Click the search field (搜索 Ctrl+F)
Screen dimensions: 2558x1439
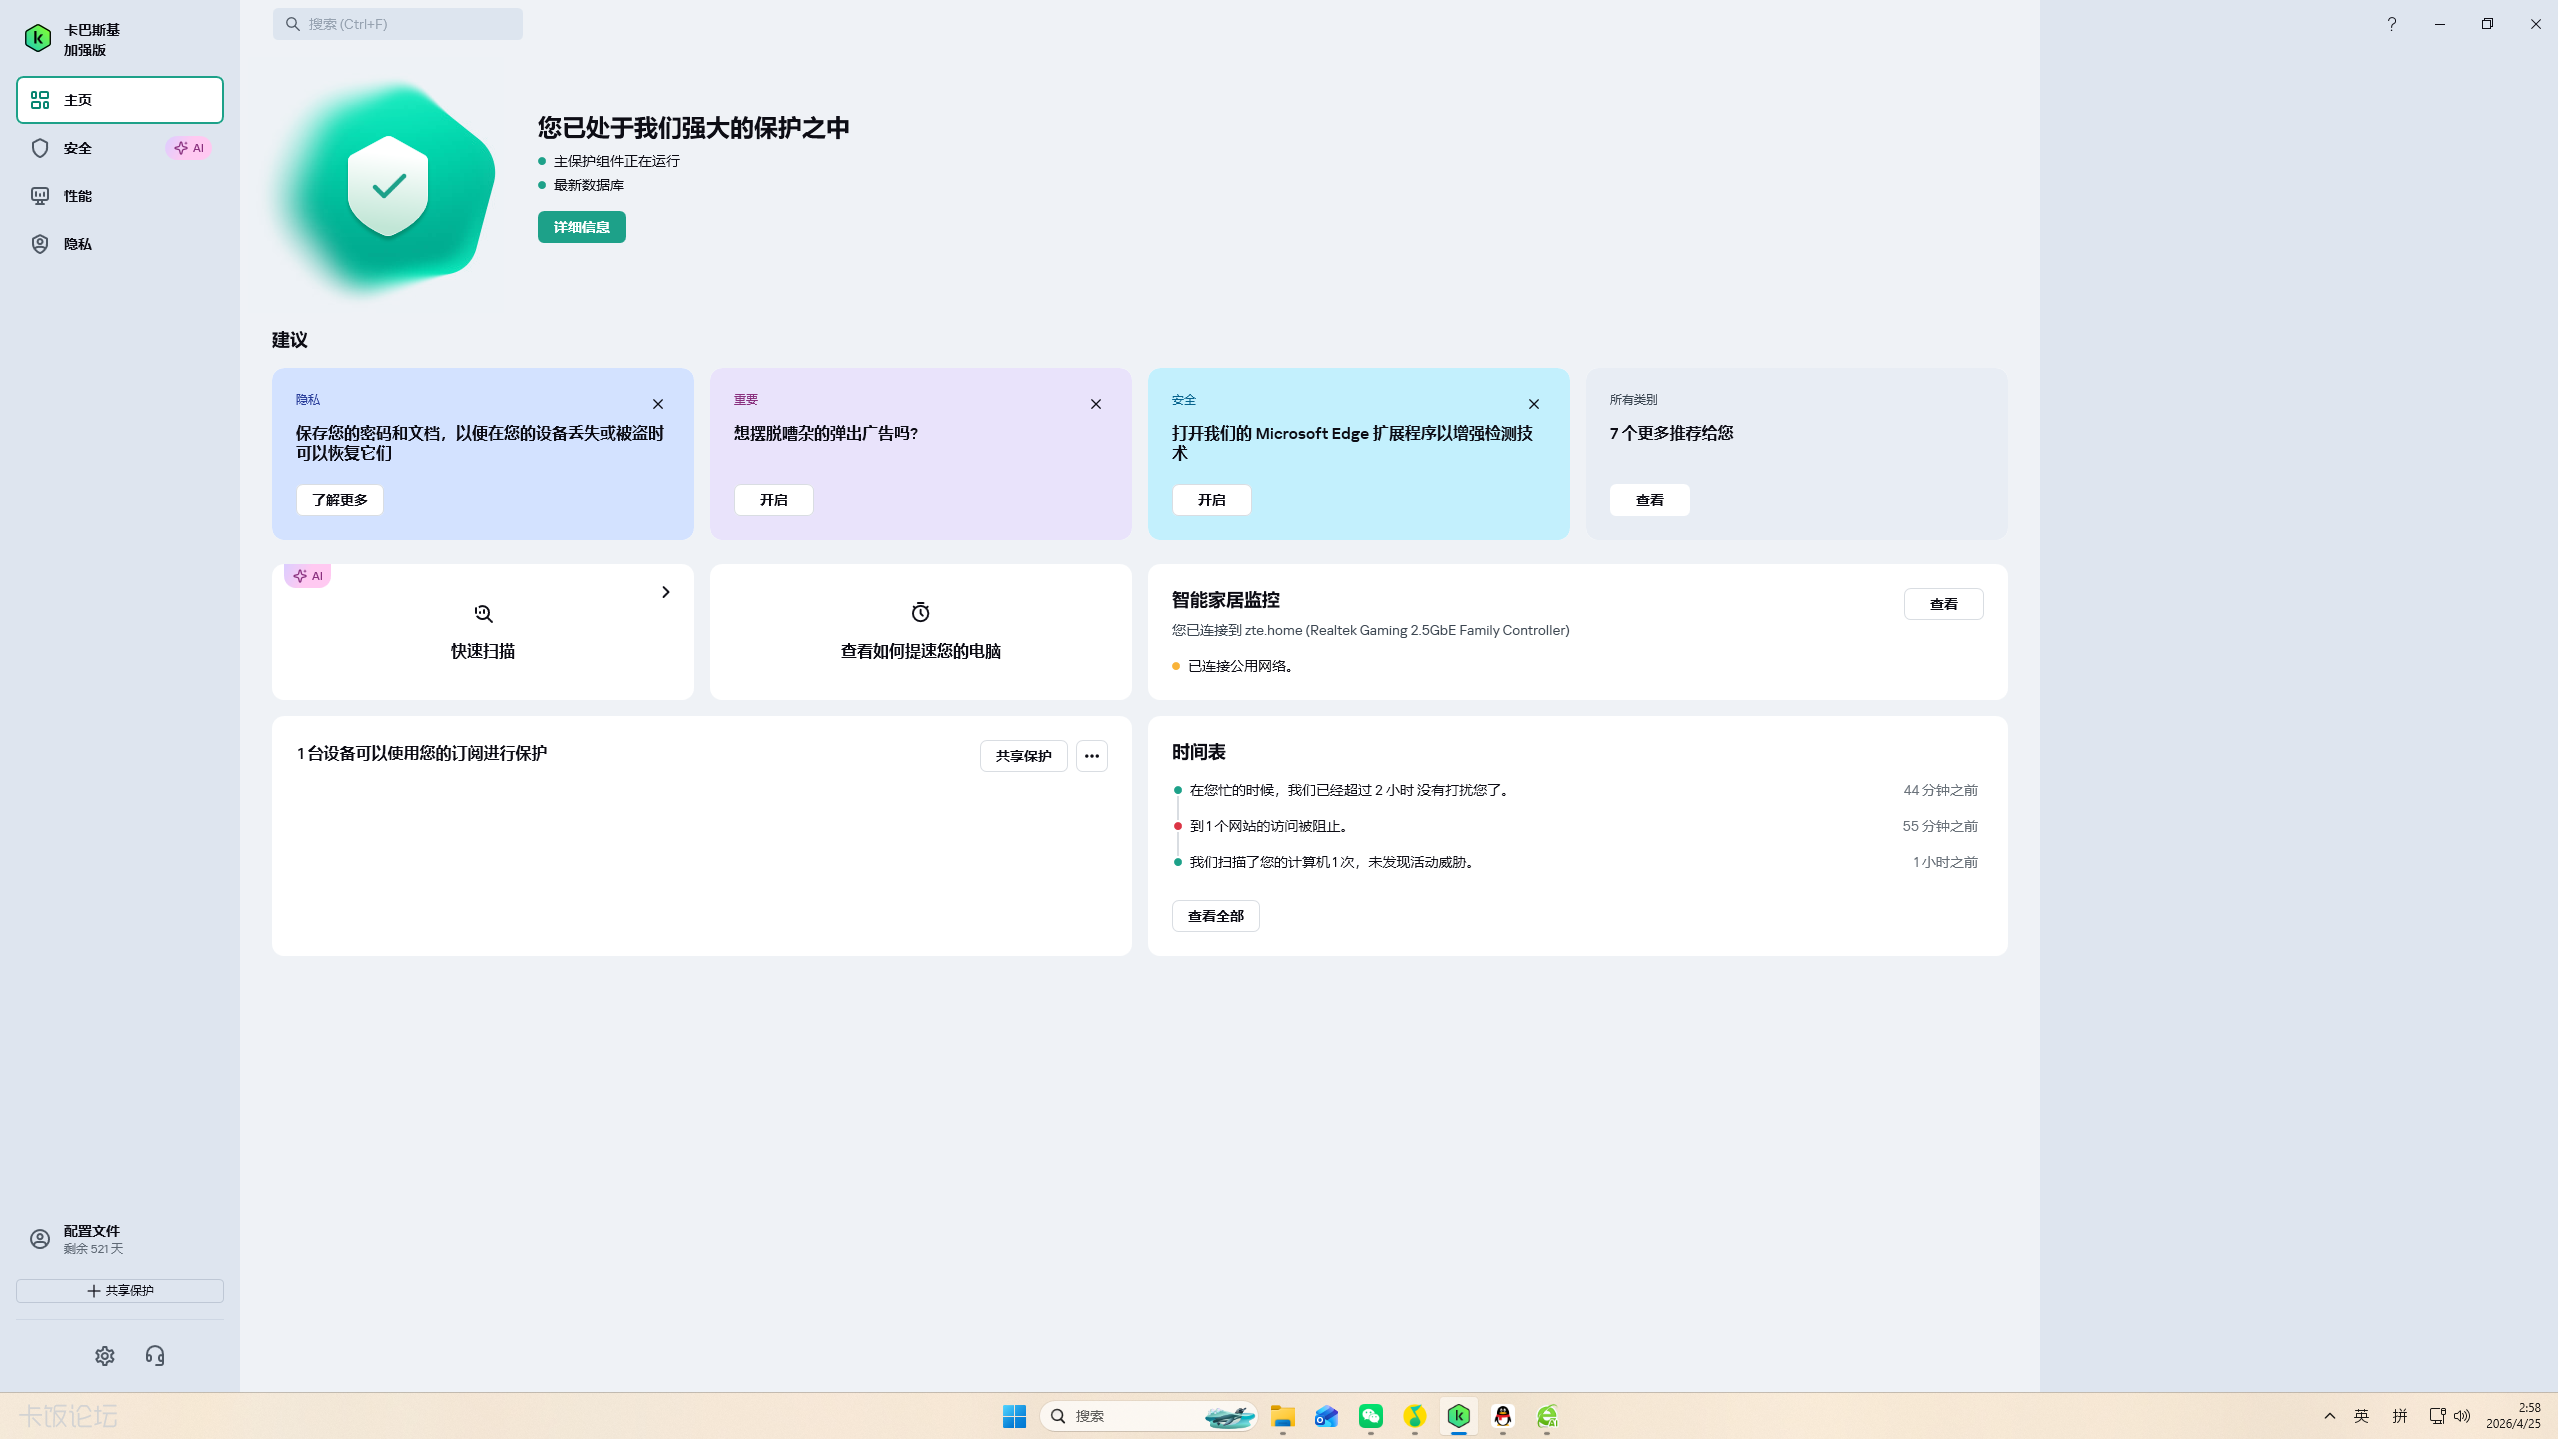[x=398, y=24]
